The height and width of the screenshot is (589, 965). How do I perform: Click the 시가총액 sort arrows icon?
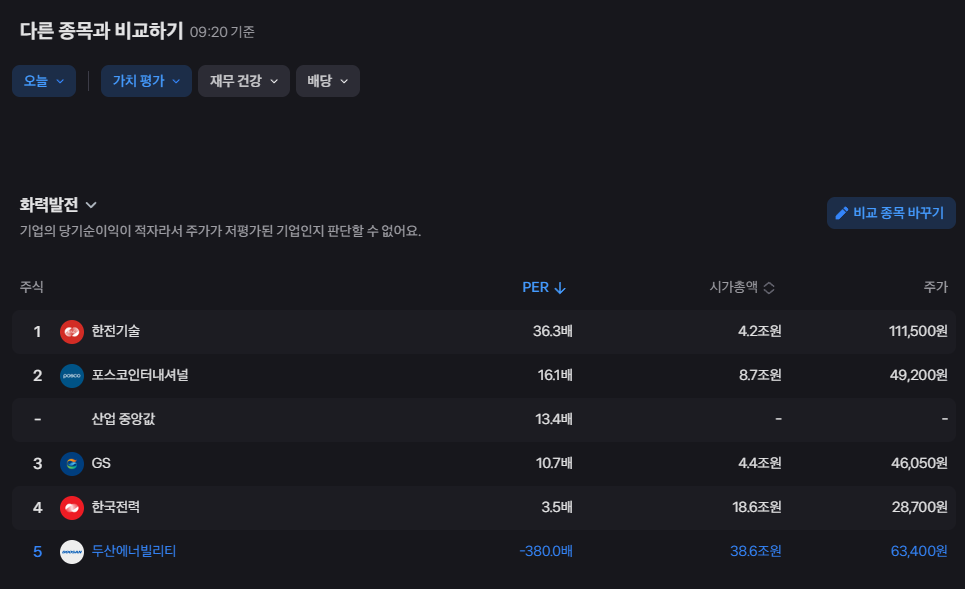tap(769, 287)
